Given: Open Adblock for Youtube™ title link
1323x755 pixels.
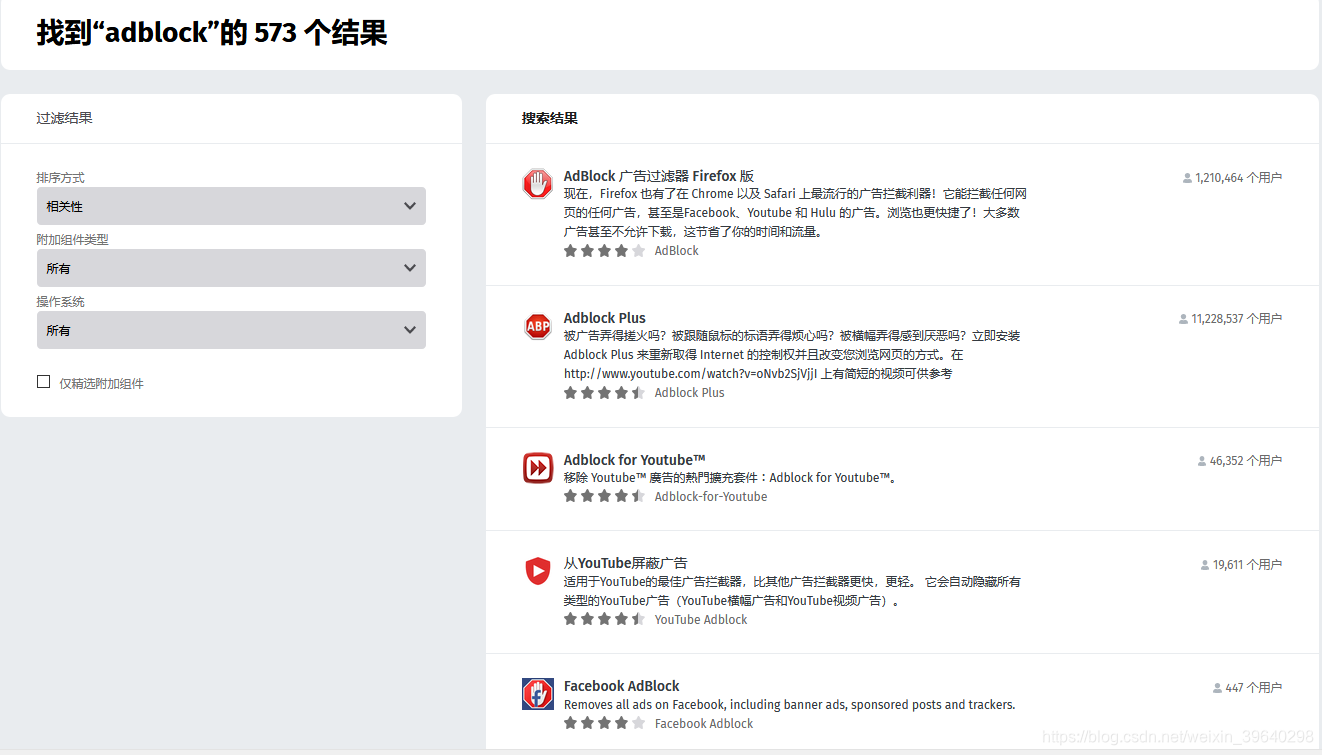Looking at the screenshot, I should tap(635, 460).
